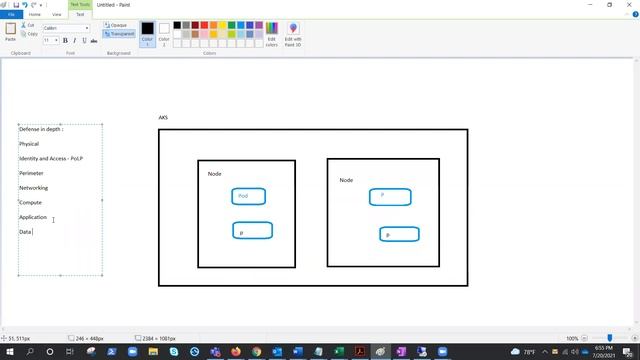The image size is (640, 360).
Task: Open PowerShell from taskbar
Action: 112,351
